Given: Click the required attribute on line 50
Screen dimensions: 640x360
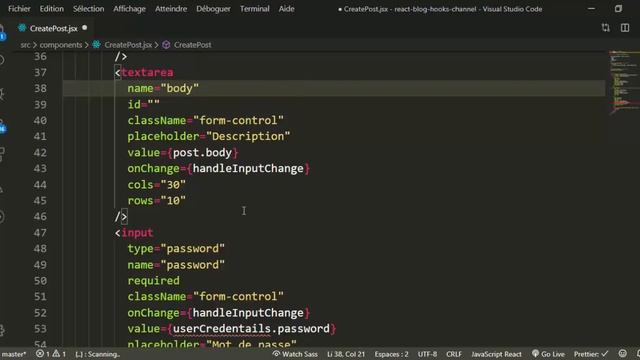Looking at the screenshot, I should coord(153,281).
